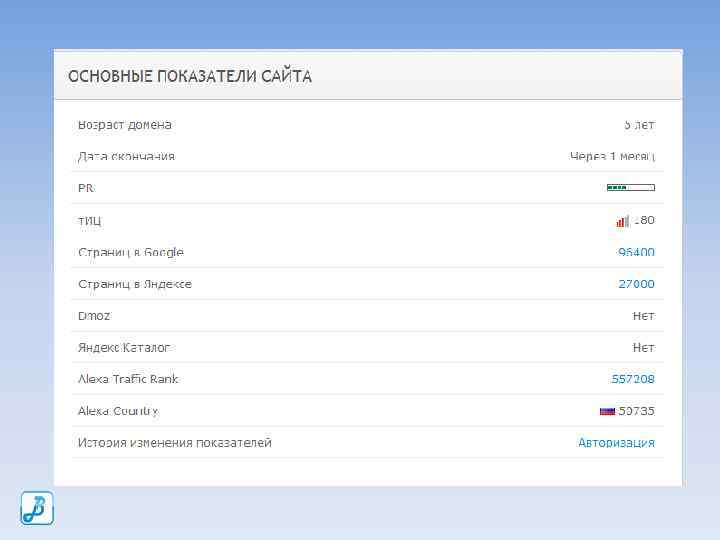The width and height of the screenshot is (720, 540).
Task: Select the 'Дата окончания' row label
Action: tap(127, 157)
